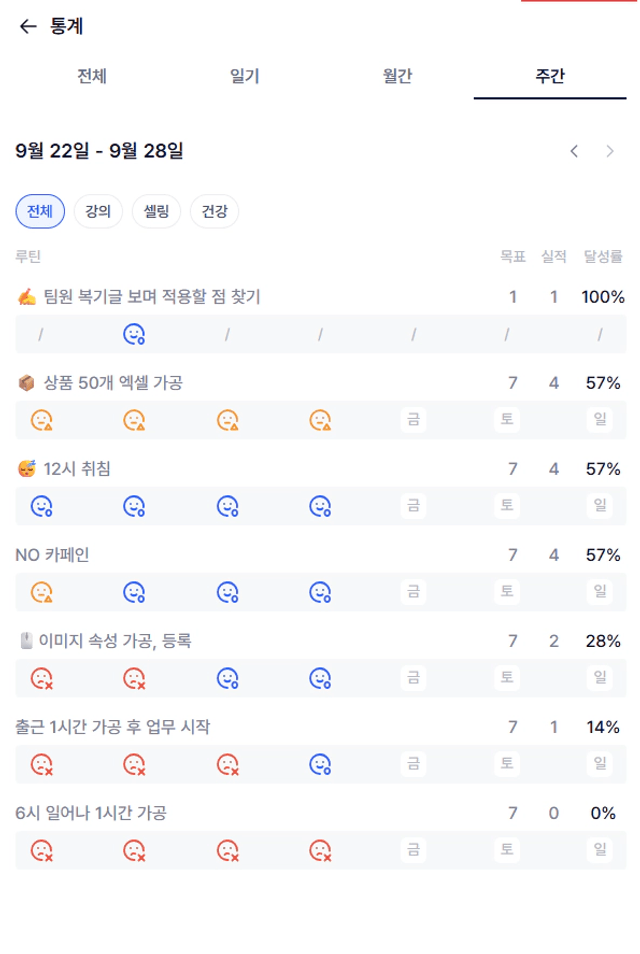The height and width of the screenshot is (954, 640).
Task: Select the 전체 category filter chip
Action: click(40, 212)
